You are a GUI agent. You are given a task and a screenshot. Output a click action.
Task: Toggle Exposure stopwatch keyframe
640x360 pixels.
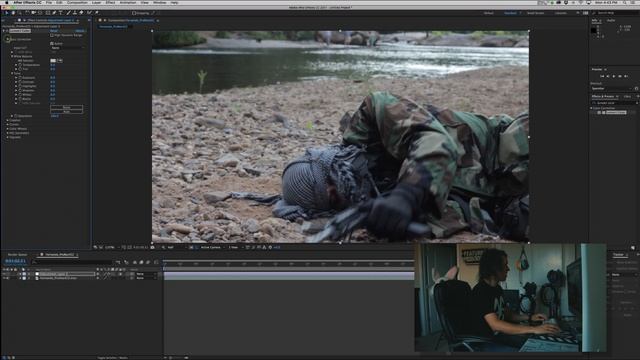pos(20,78)
